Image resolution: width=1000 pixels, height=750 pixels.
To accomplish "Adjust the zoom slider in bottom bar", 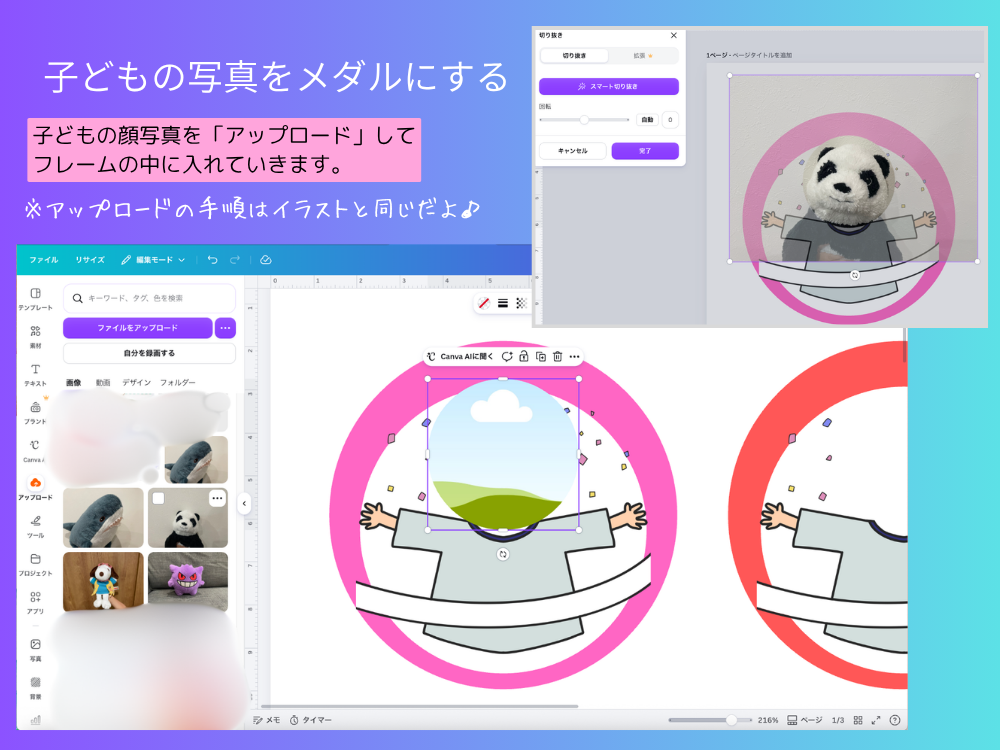I will click(x=710, y=720).
